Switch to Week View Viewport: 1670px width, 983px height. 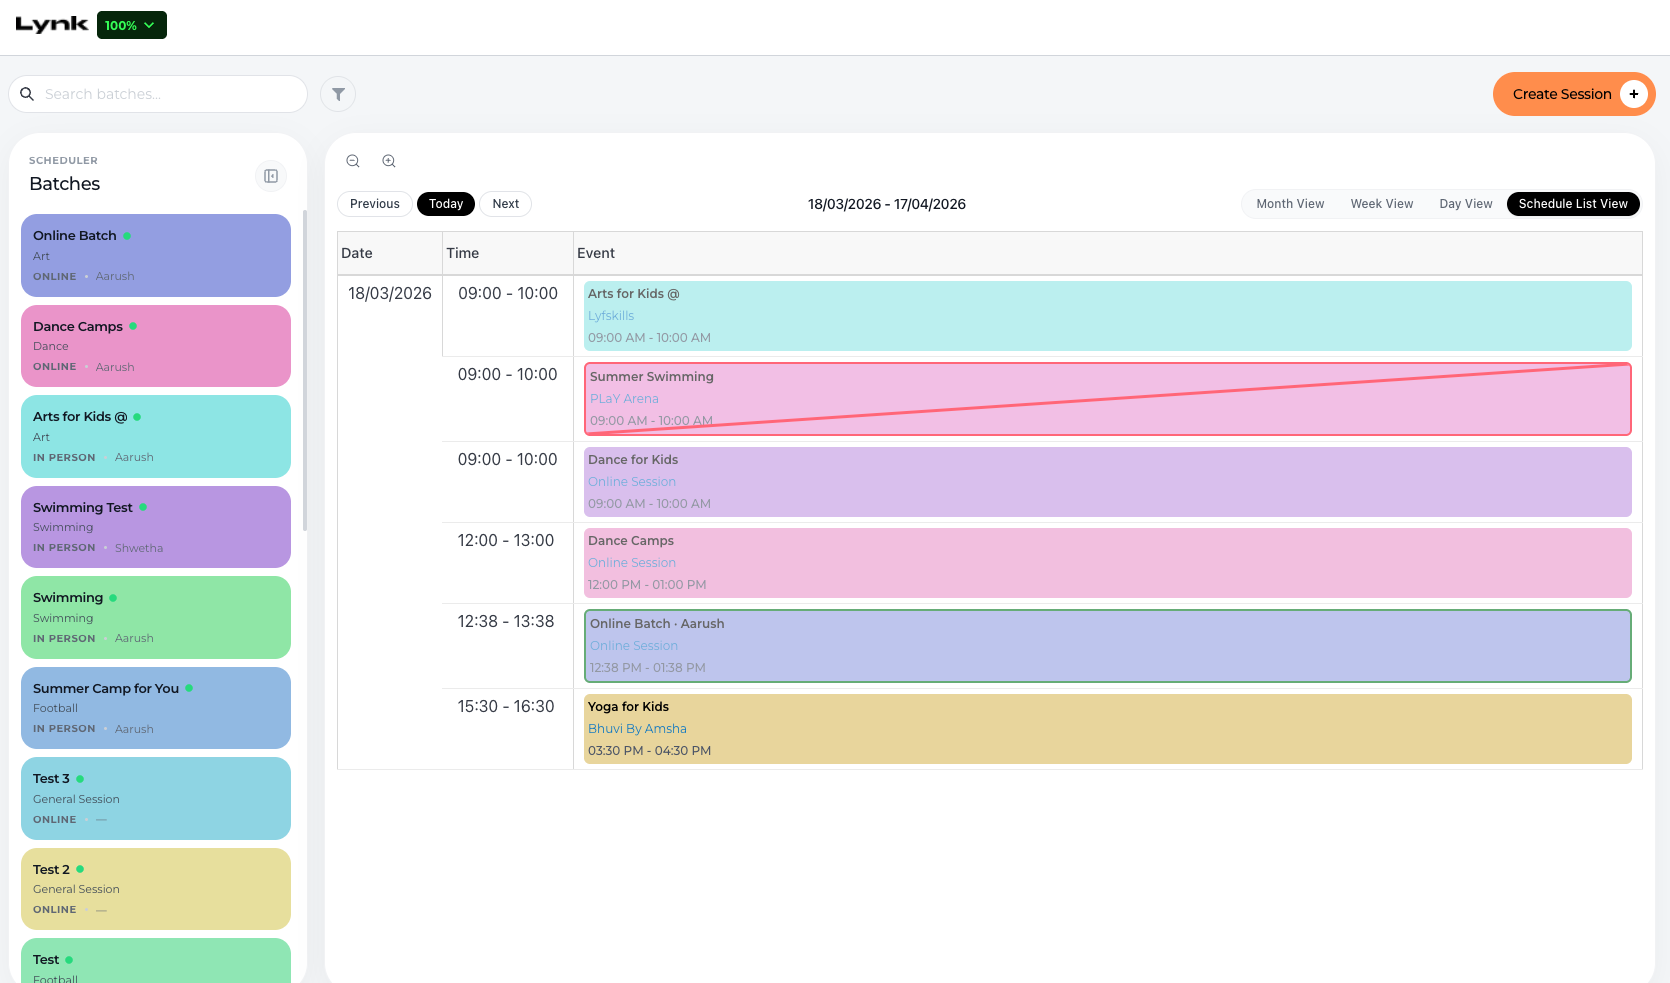pyautogui.click(x=1382, y=204)
